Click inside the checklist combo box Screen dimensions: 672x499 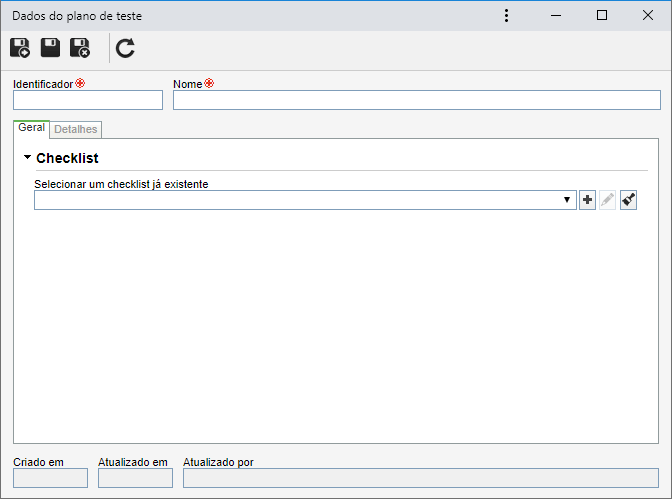tap(305, 200)
